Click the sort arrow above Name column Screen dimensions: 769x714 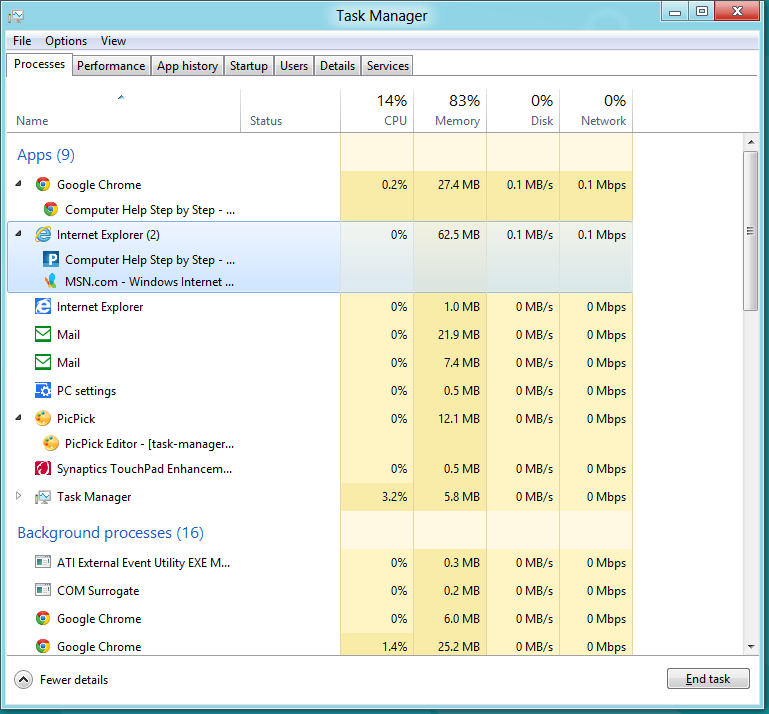(x=121, y=97)
